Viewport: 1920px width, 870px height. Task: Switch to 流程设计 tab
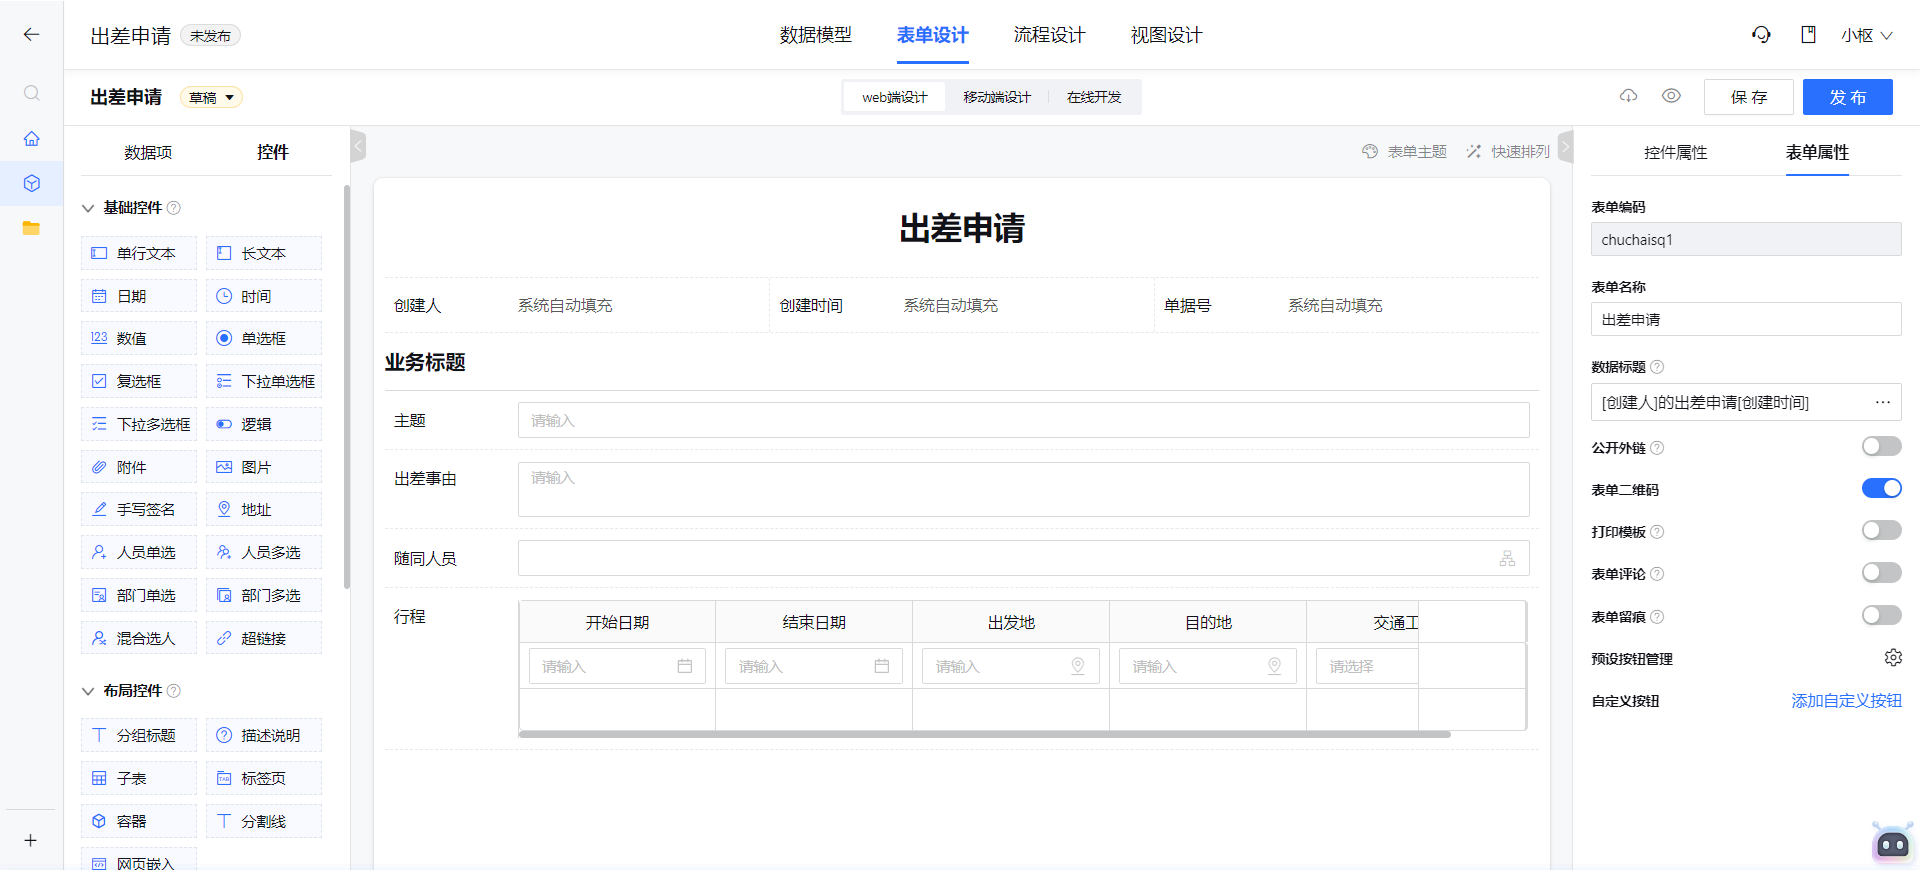pyautogui.click(x=1049, y=35)
